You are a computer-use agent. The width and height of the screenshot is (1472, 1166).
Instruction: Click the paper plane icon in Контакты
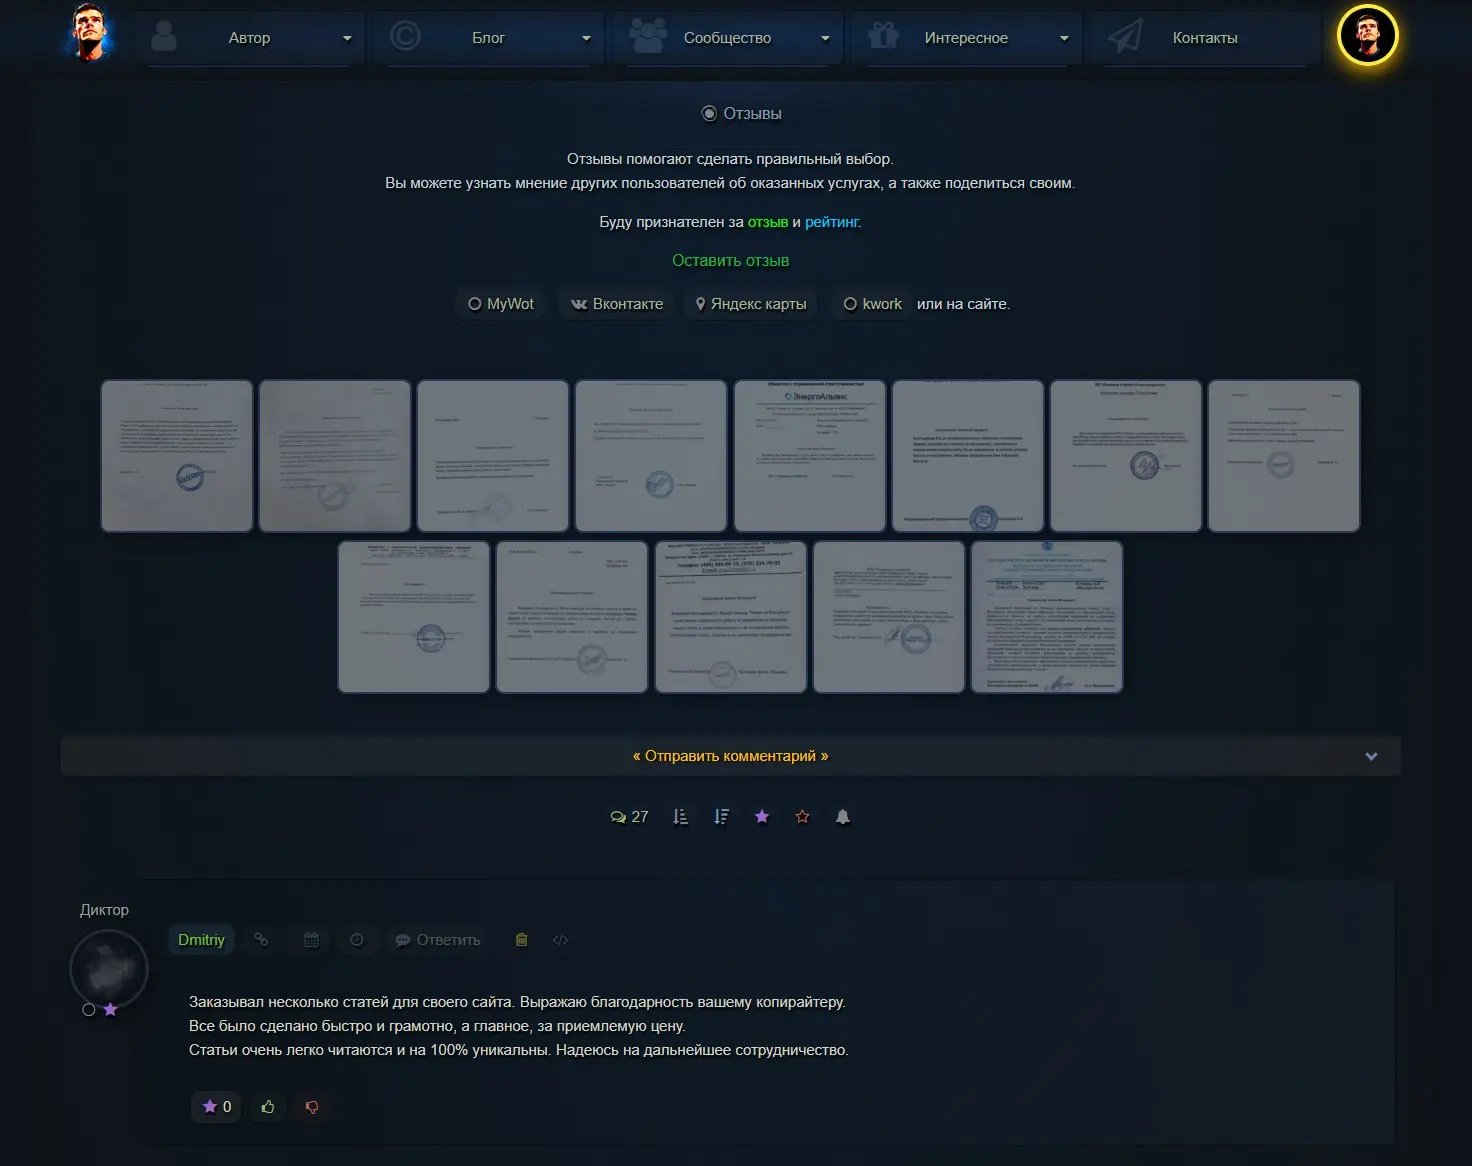point(1125,36)
